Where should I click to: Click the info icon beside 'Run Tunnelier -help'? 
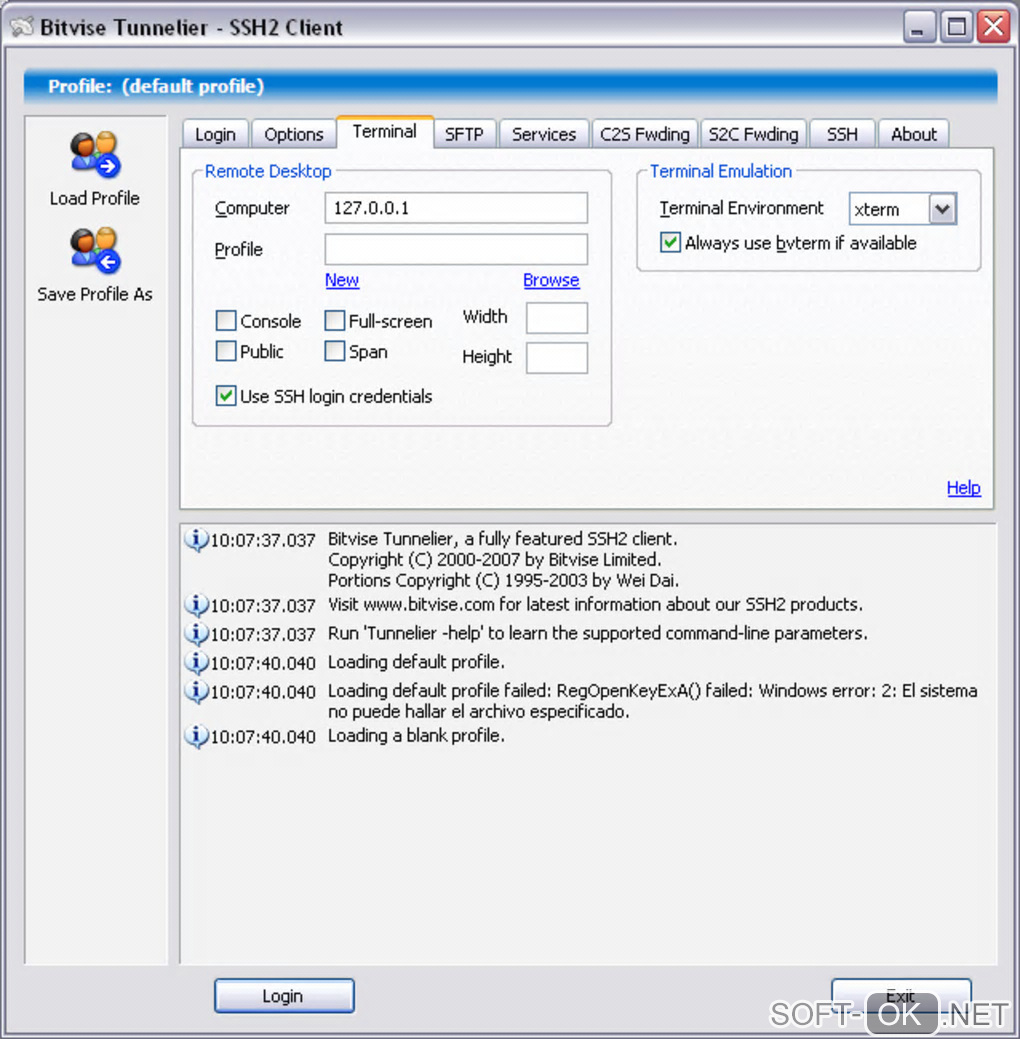(x=196, y=633)
